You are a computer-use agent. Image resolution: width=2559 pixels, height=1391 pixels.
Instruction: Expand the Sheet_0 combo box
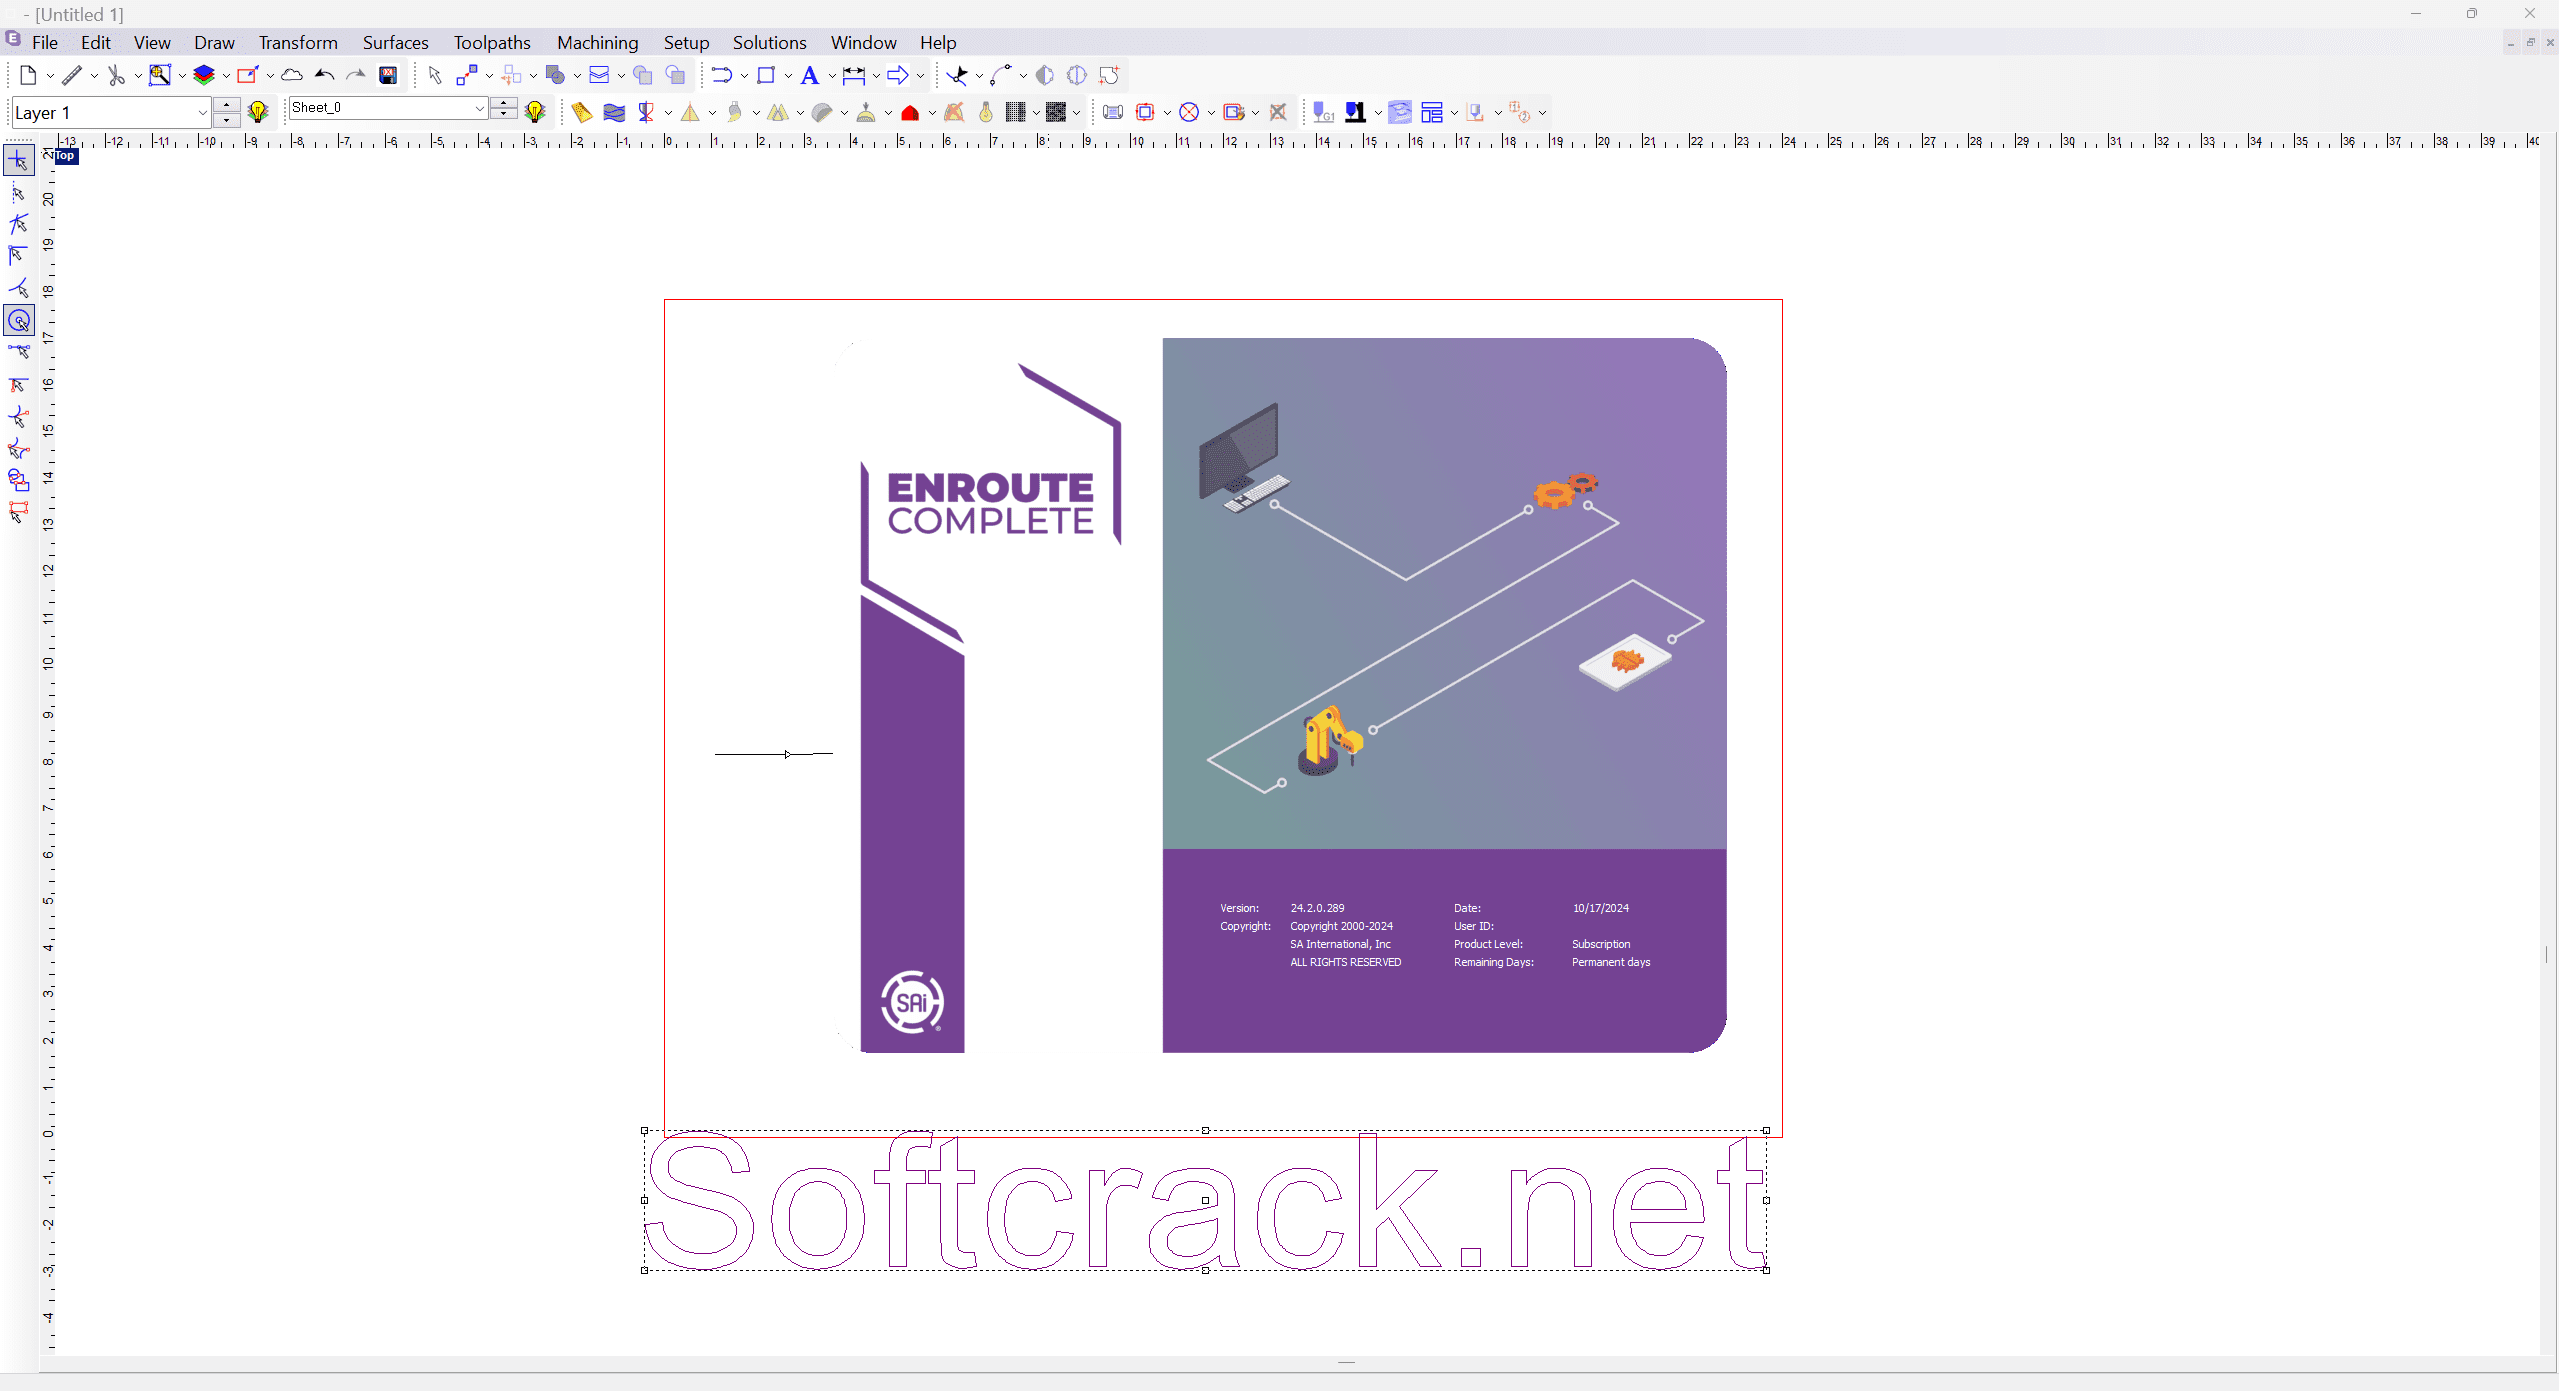[x=479, y=108]
